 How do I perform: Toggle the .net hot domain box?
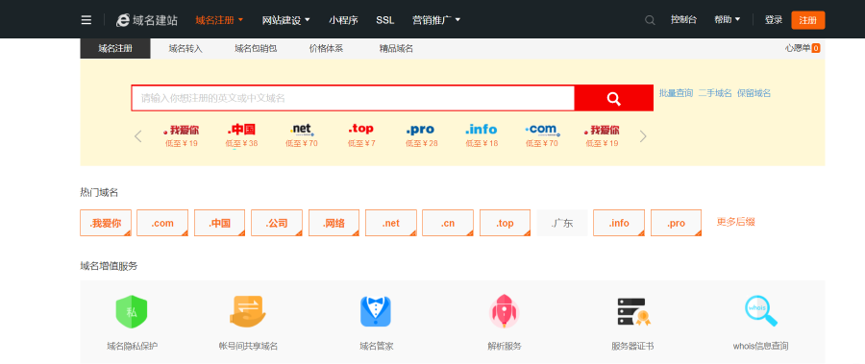coord(391,223)
